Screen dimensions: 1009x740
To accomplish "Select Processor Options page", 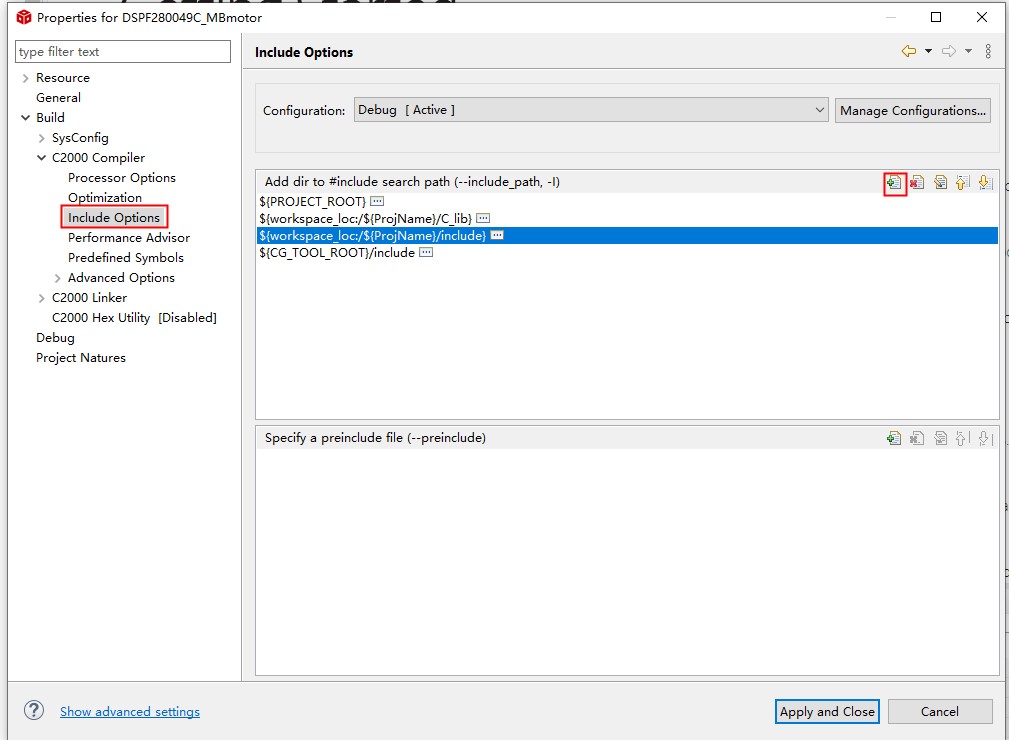I will coord(122,178).
